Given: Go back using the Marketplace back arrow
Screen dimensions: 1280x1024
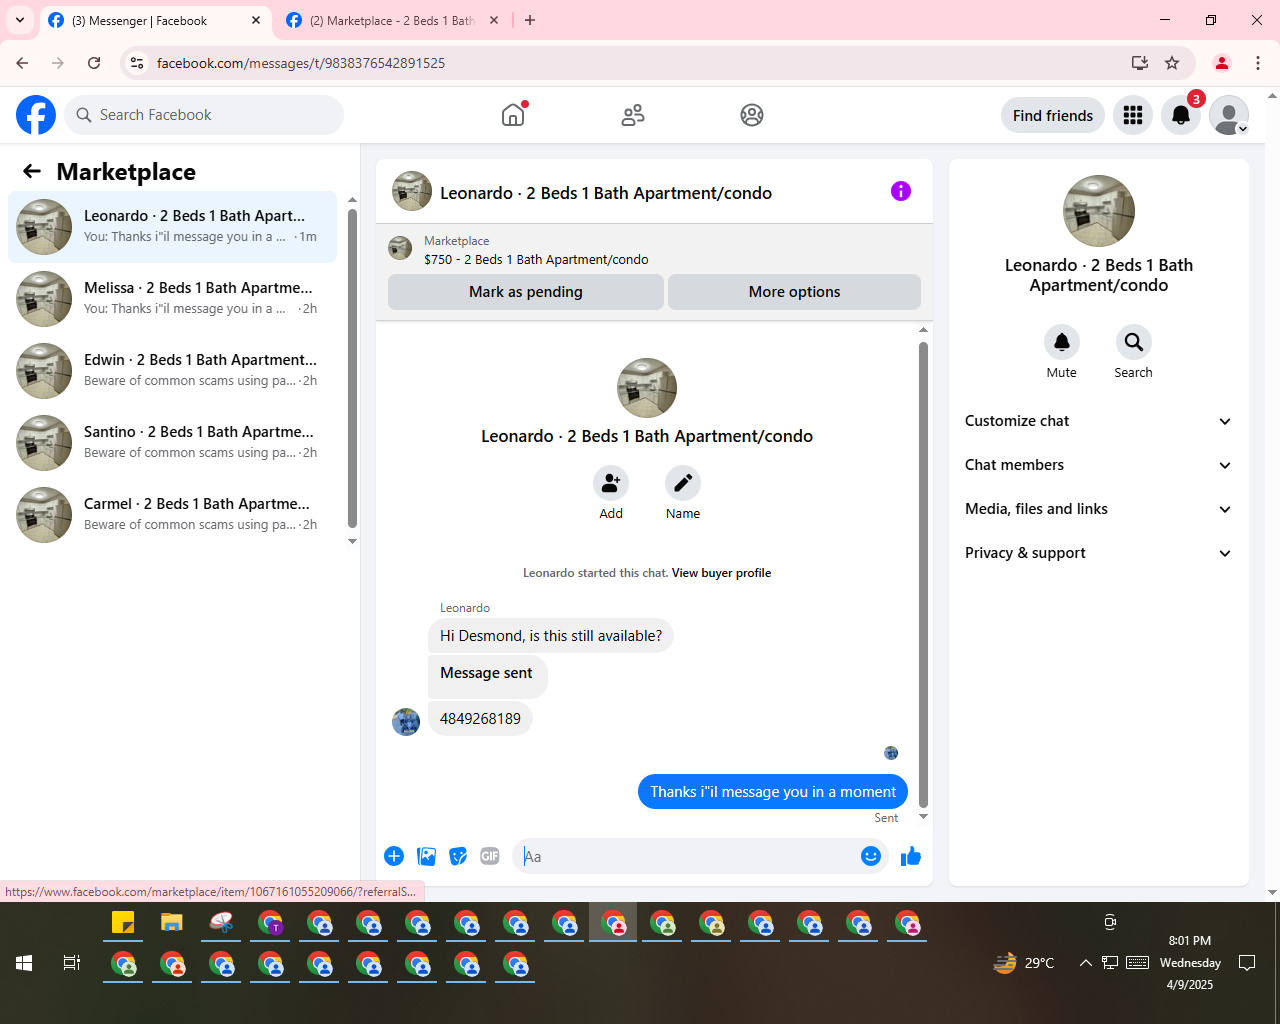Looking at the screenshot, I should click(x=32, y=171).
